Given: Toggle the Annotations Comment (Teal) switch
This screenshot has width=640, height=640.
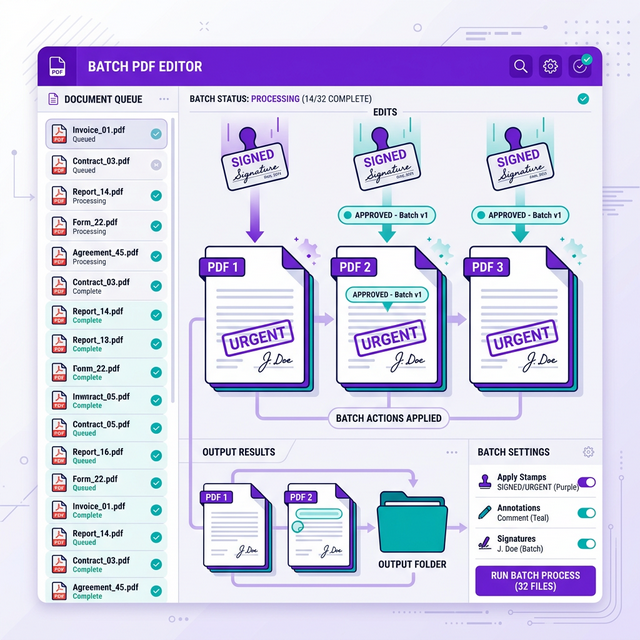Looking at the screenshot, I should pyautogui.click(x=587, y=513).
